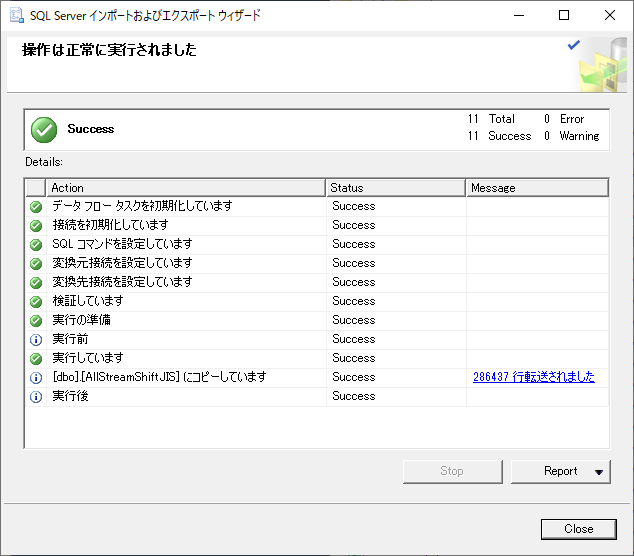634x556 pixels.
Task: Click the Action column header
Action: point(185,187)
